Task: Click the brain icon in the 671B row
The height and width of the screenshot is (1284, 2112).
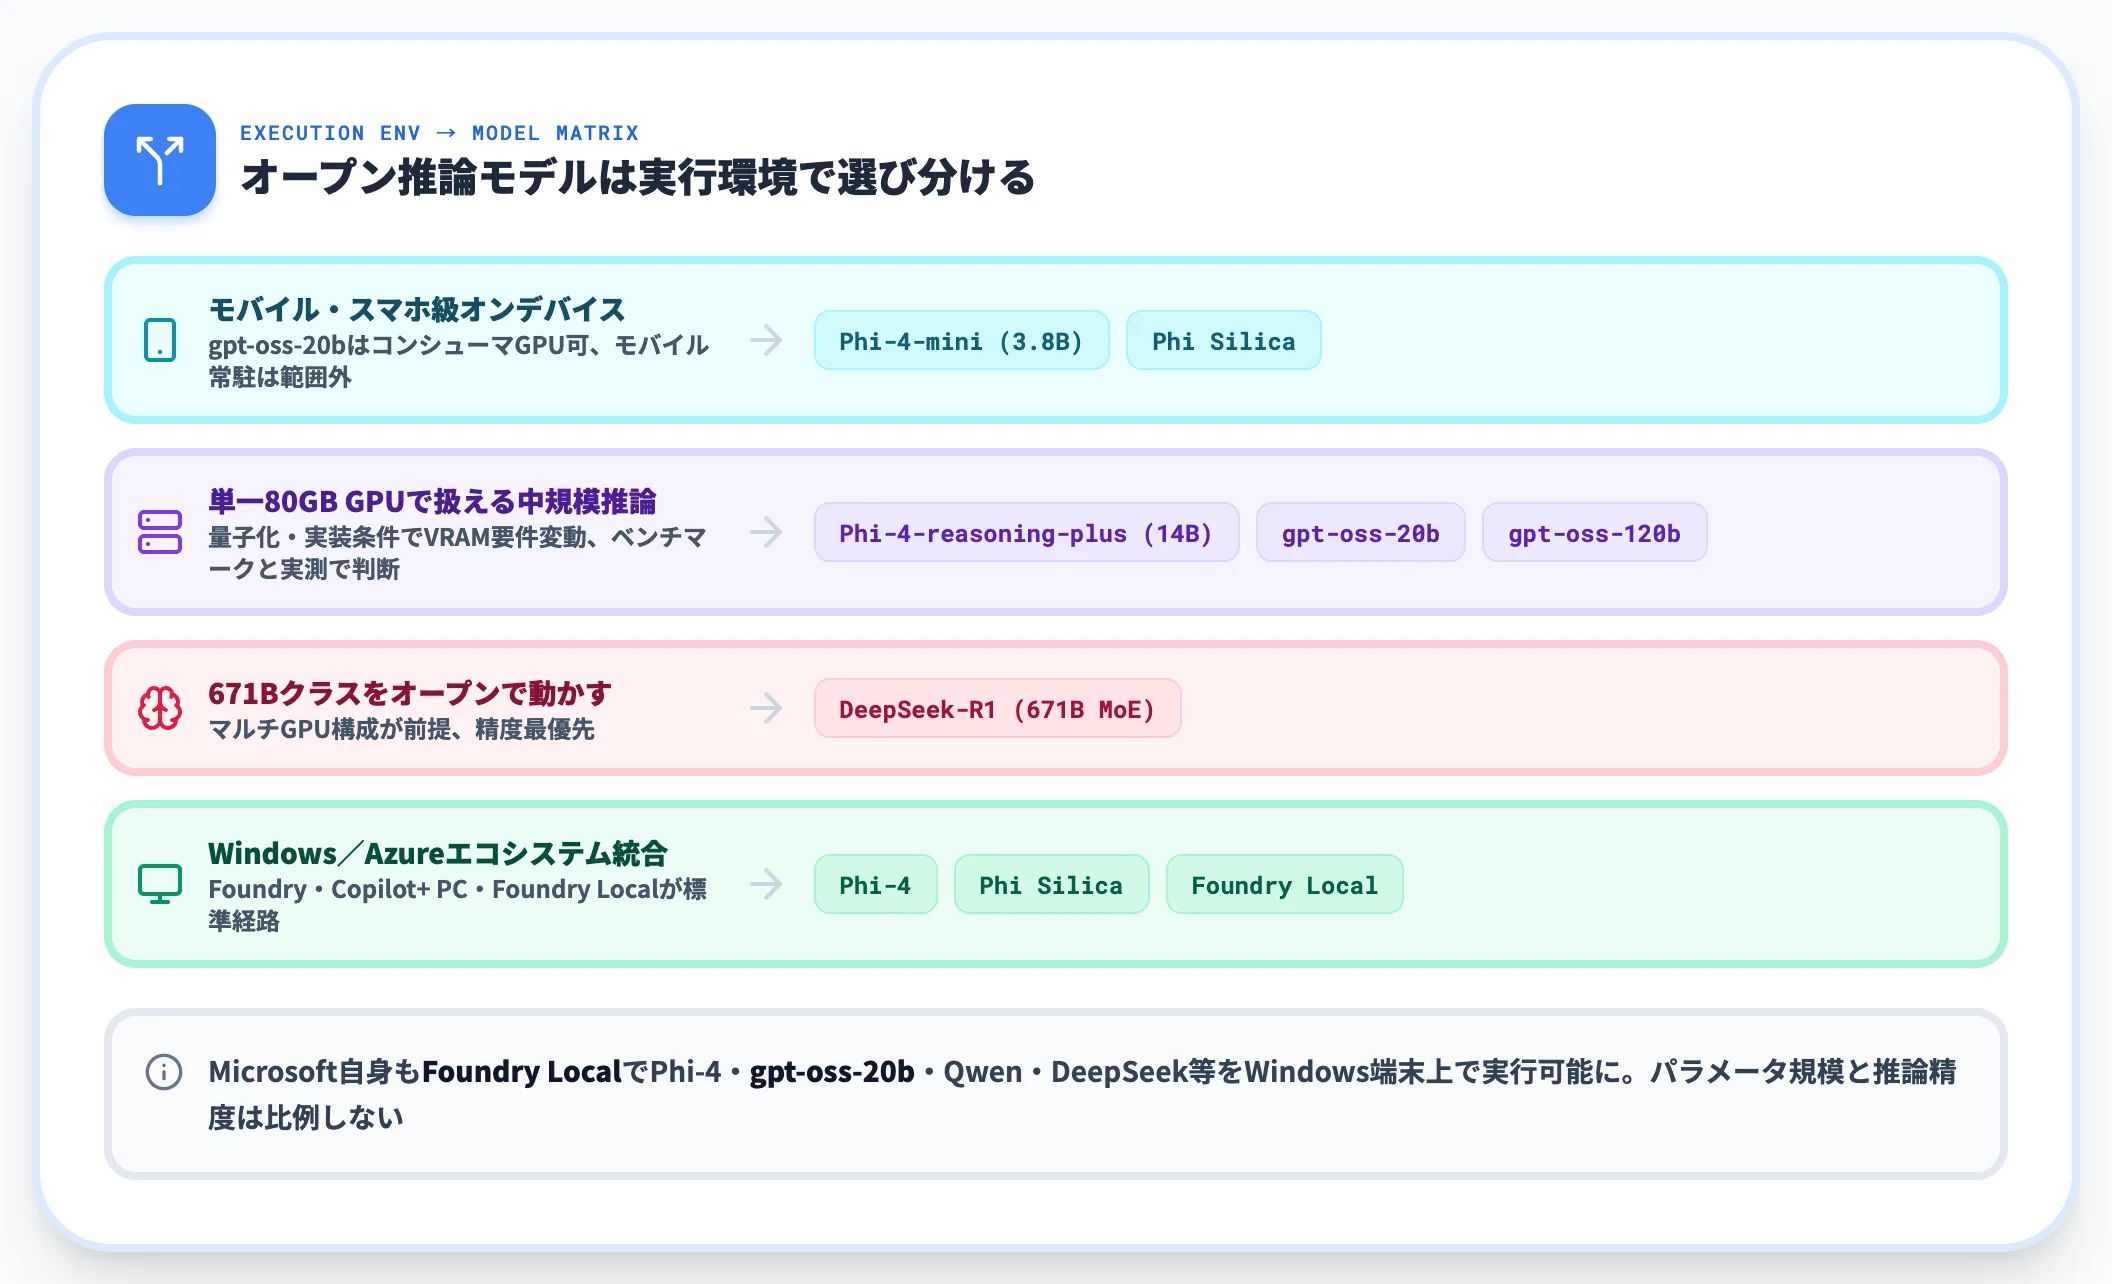Action: pyautogui.click(x=160, y=708)
